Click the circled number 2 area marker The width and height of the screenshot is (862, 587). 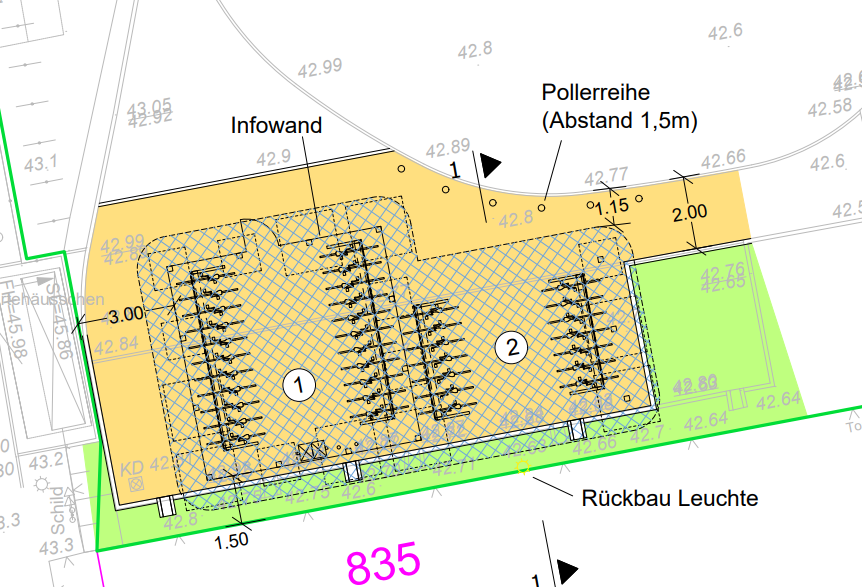point(511,348)
